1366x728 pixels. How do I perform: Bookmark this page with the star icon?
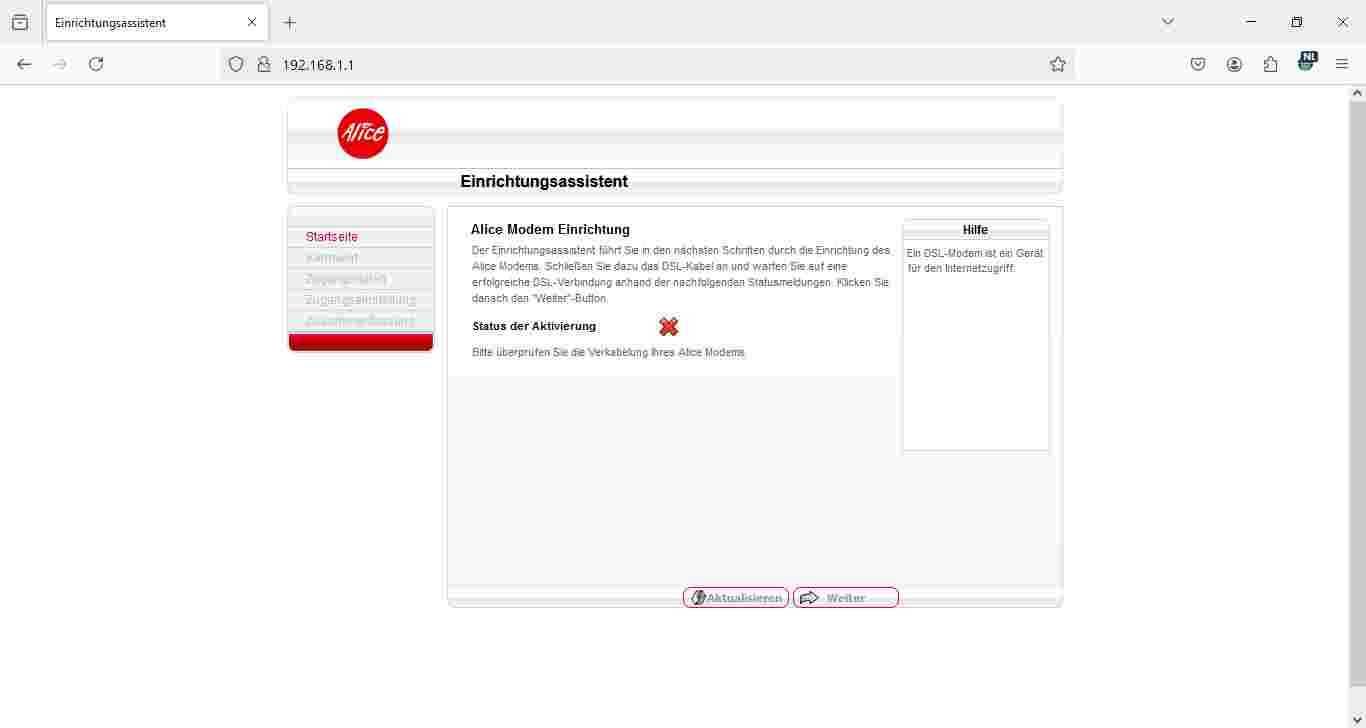click(x=1057, y=64)
